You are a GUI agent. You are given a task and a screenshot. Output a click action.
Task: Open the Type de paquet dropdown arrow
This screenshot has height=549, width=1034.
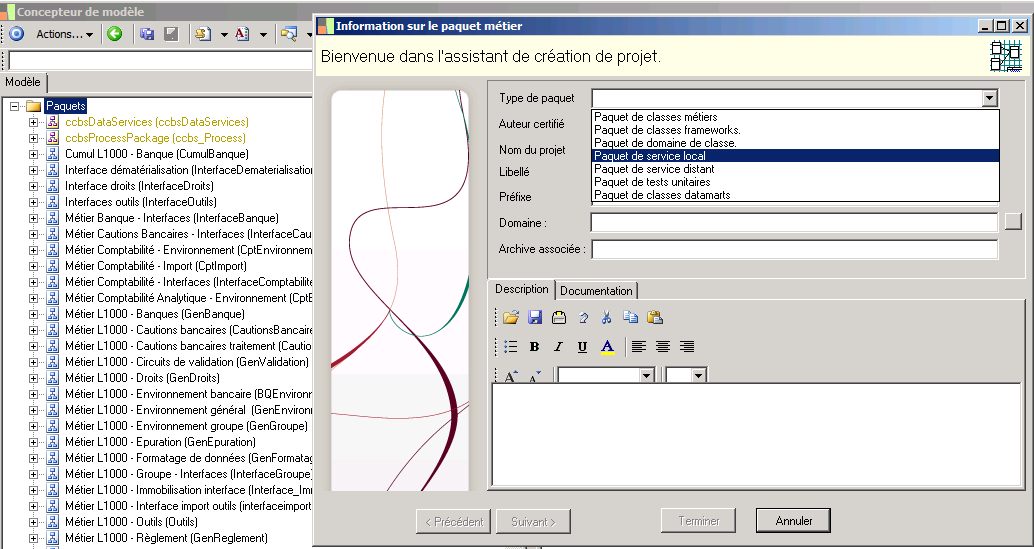(x=988, y=98)
